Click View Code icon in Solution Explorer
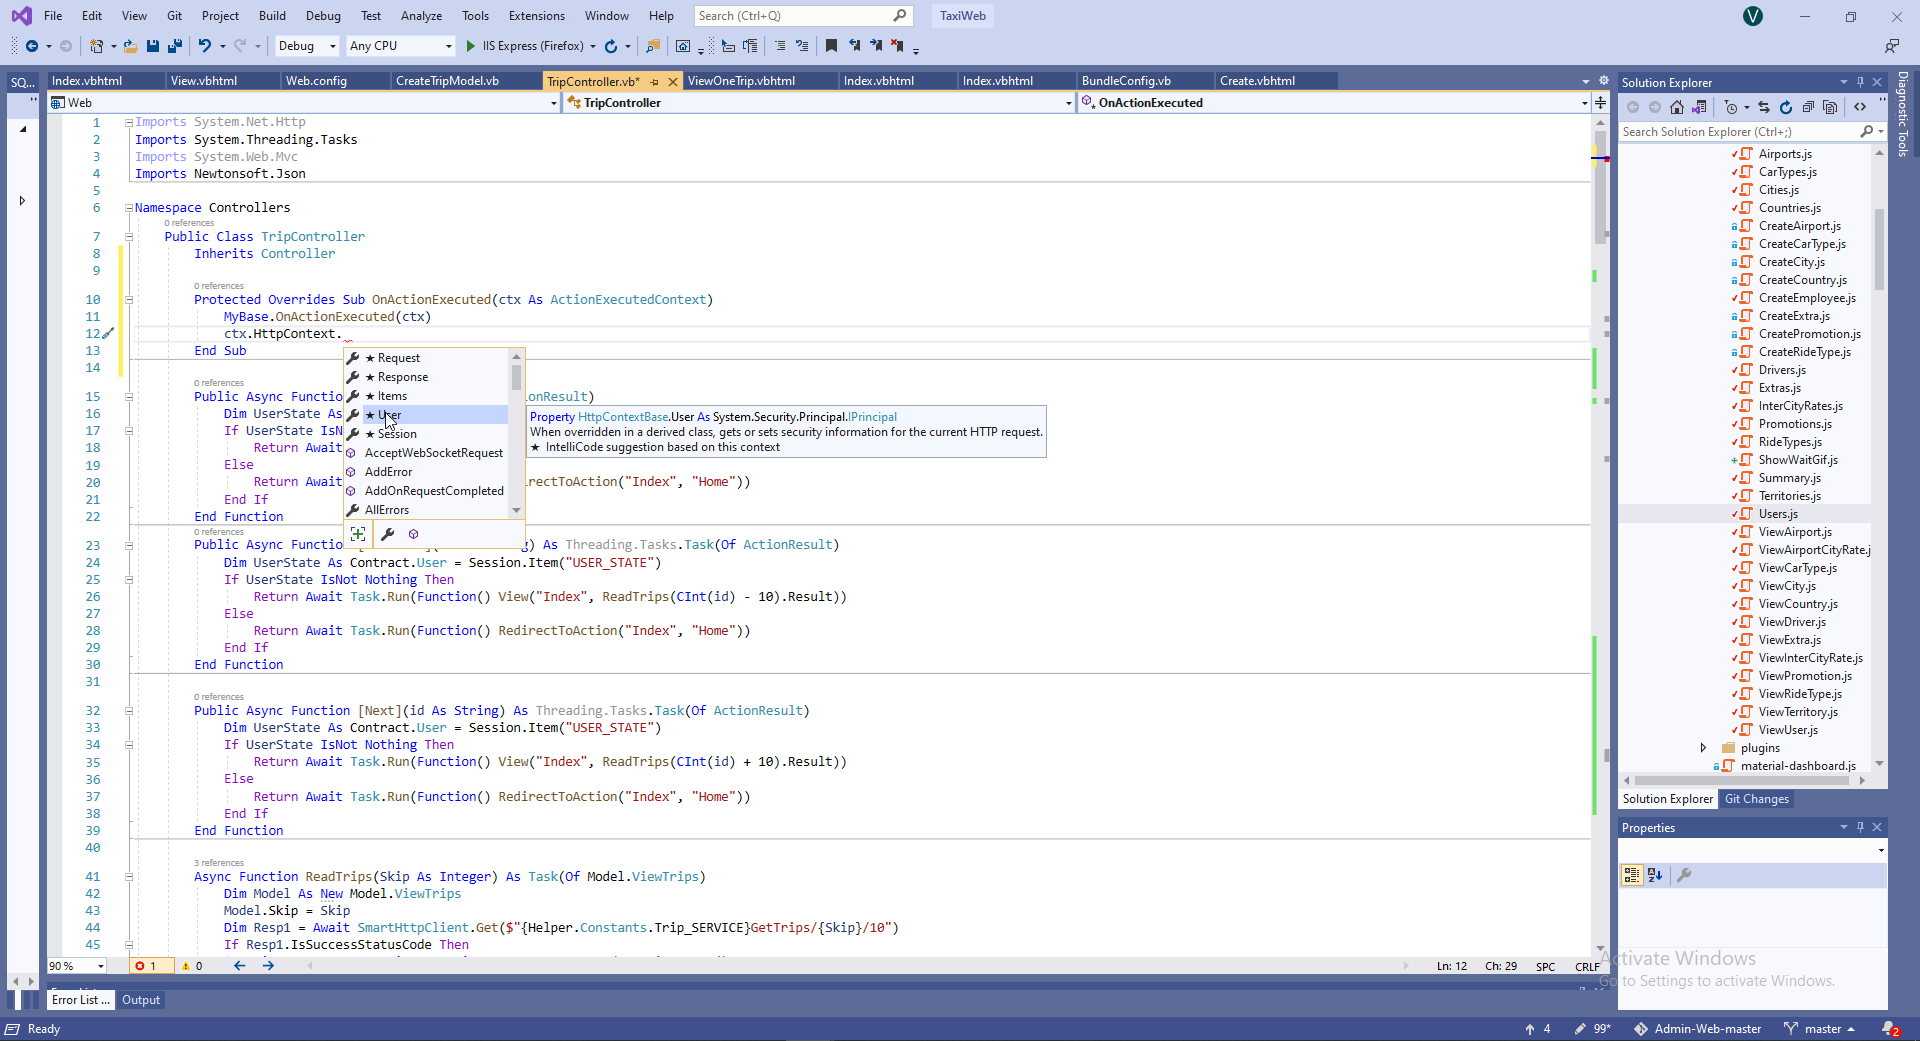This screenshot has height=1041, width=1920. (1860, 107)
